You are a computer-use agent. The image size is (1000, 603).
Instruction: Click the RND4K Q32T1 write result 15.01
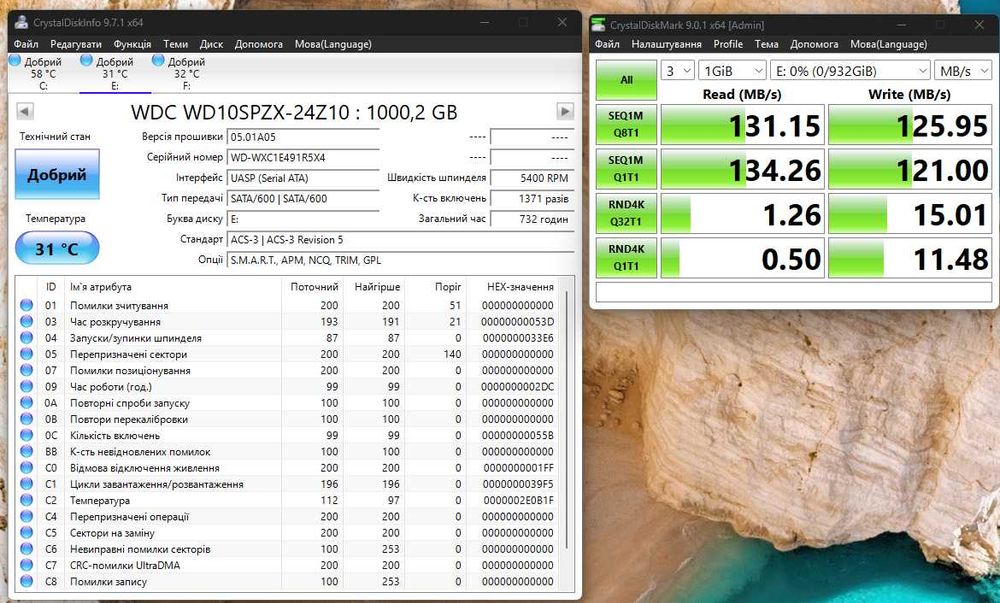click(x=910, y=214)
